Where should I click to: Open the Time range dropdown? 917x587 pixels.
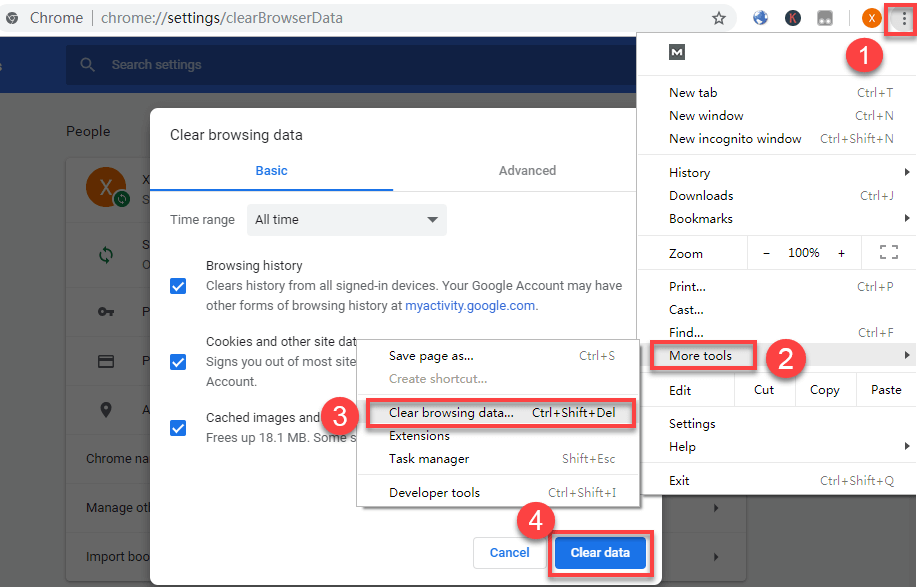(346, 220)
